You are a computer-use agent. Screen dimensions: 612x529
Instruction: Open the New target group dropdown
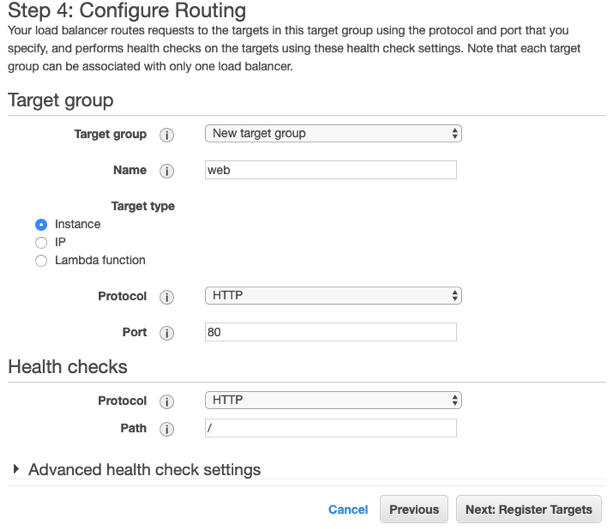333,134
